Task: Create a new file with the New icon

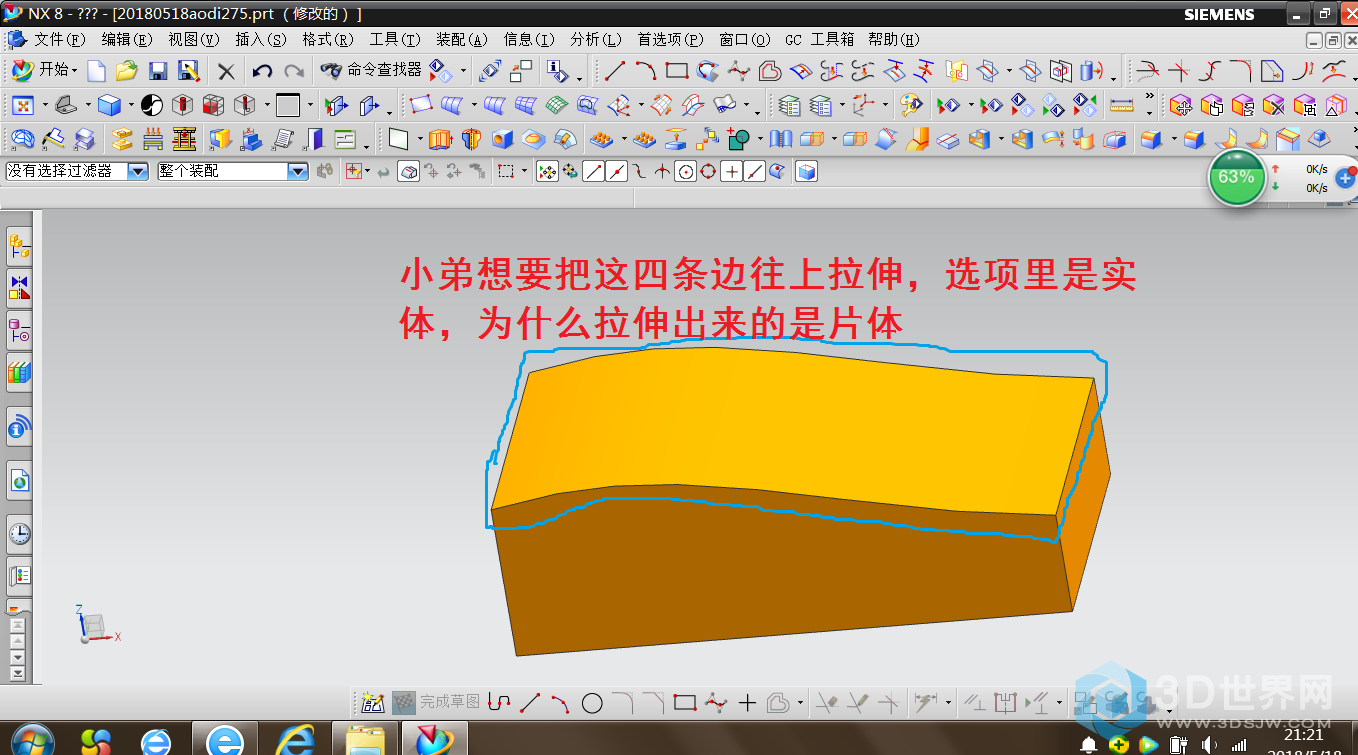Action: tap(96, 71)
